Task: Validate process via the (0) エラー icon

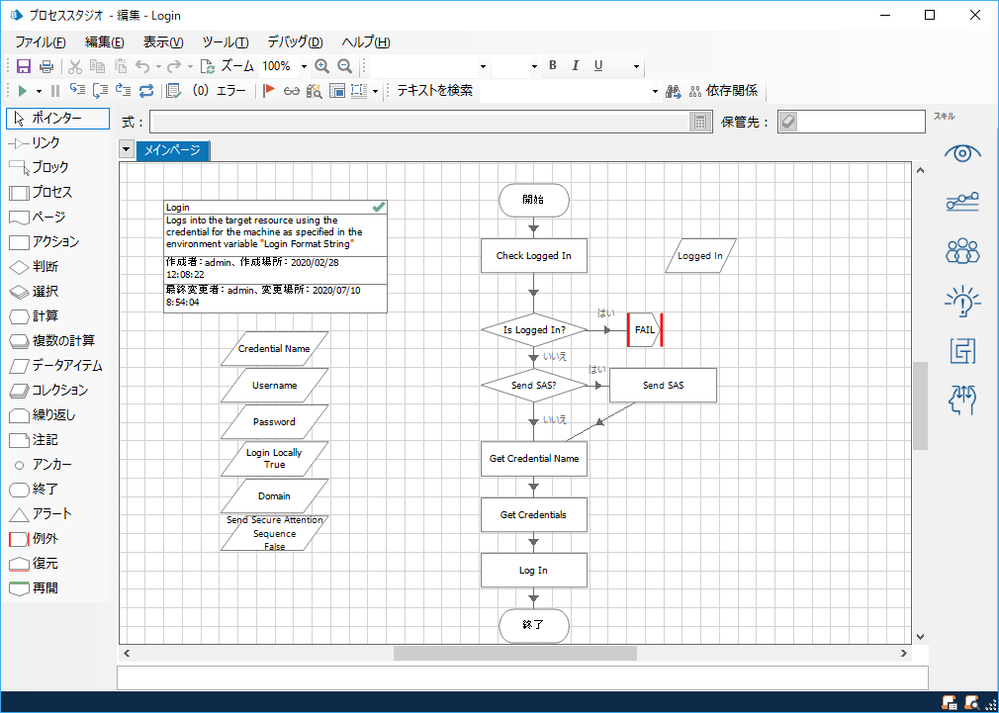Action: pos(173,91)
